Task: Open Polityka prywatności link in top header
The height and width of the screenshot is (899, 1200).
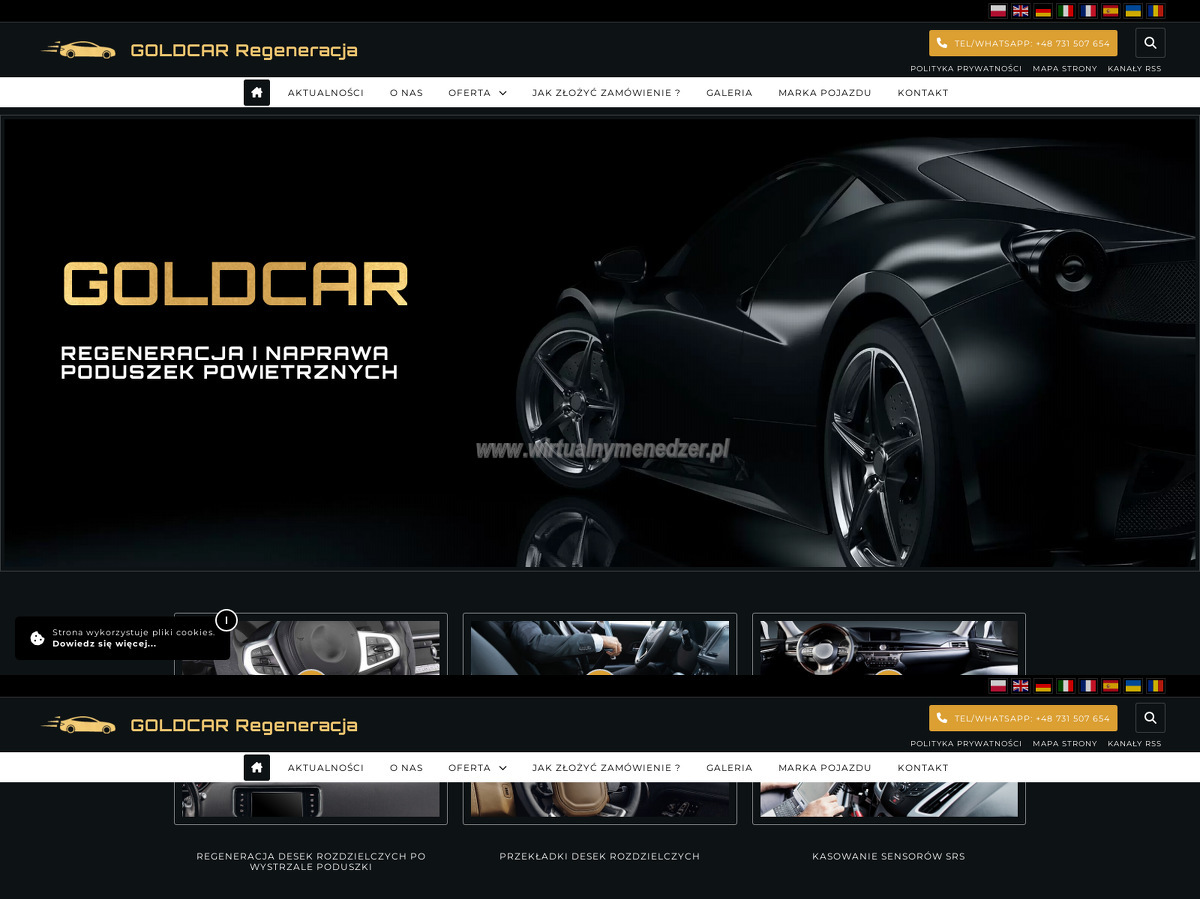Action: [x=966, y=69]
